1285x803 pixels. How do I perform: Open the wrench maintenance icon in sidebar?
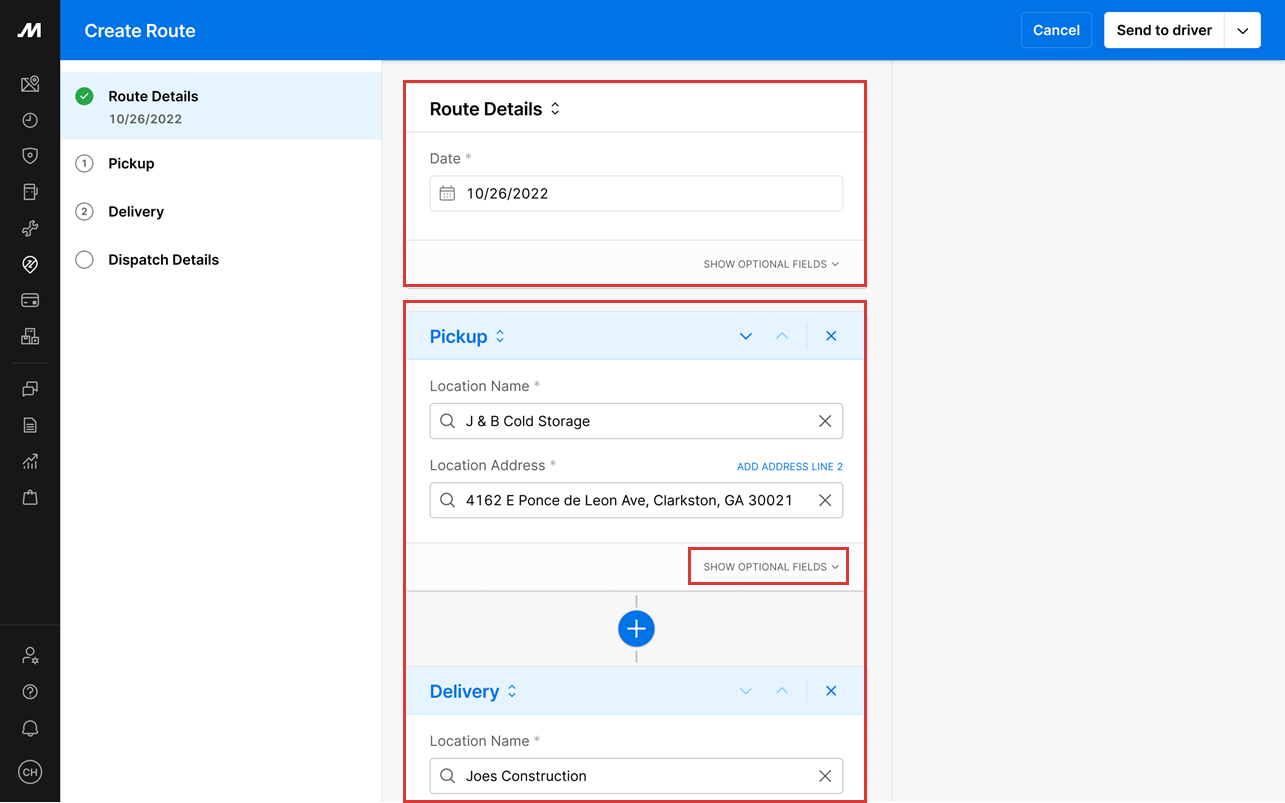30,228
